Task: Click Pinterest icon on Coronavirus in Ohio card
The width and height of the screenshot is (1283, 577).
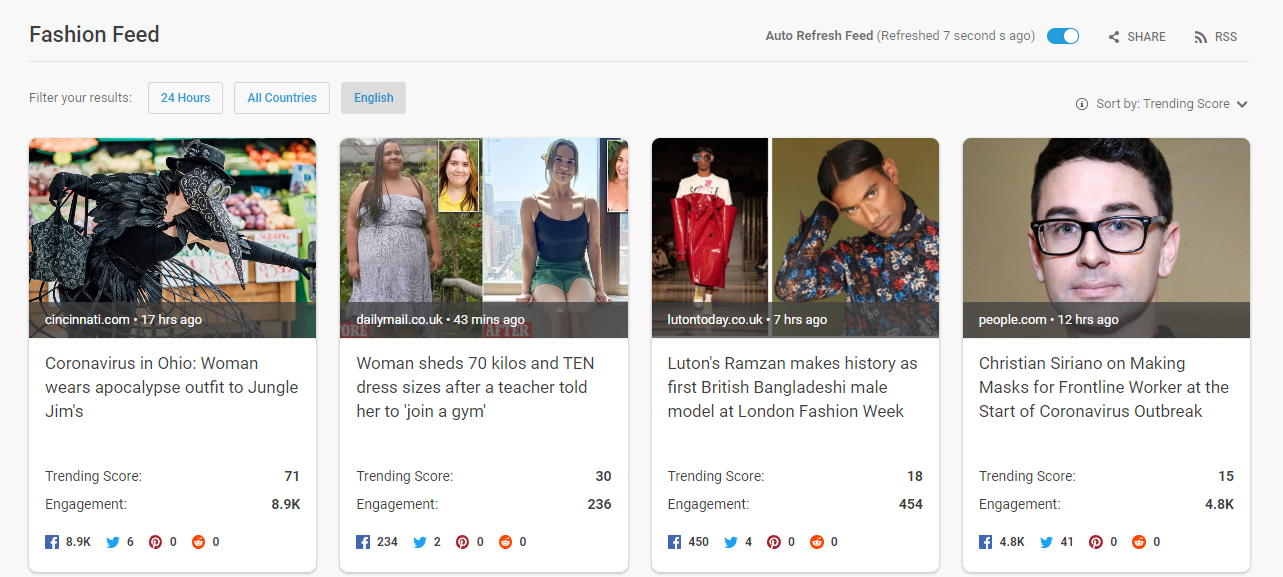Action: [x=155, y=542]
